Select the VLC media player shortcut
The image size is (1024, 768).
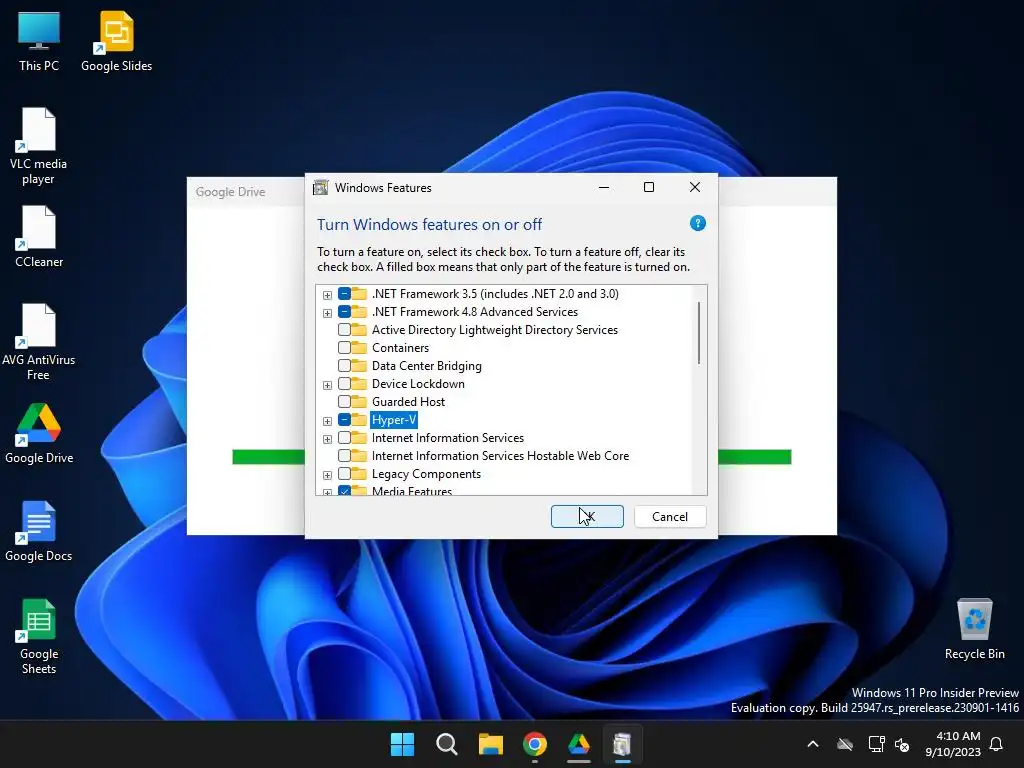(x=39, y=146)
